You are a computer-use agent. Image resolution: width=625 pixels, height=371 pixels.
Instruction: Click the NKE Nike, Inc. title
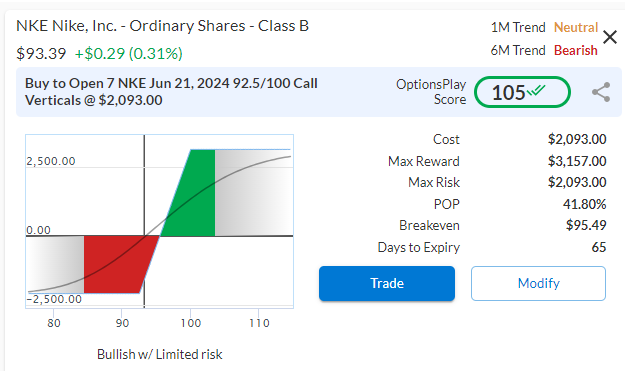(x=162, y=26)
